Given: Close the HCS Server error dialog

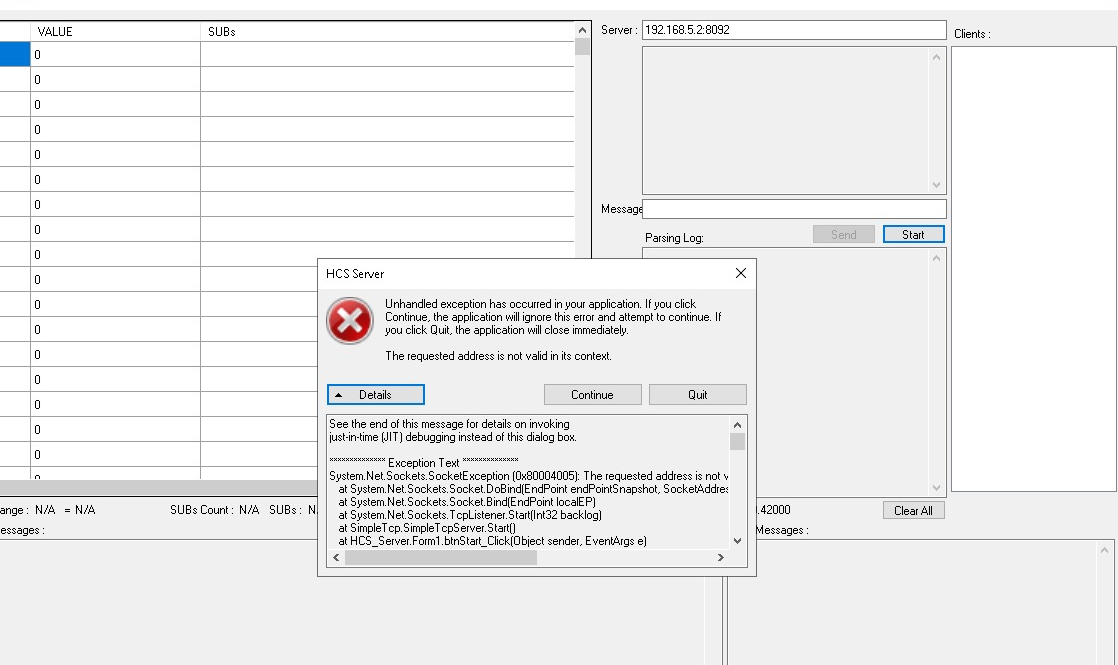Looking at the screenshot, I should (741, 273).
